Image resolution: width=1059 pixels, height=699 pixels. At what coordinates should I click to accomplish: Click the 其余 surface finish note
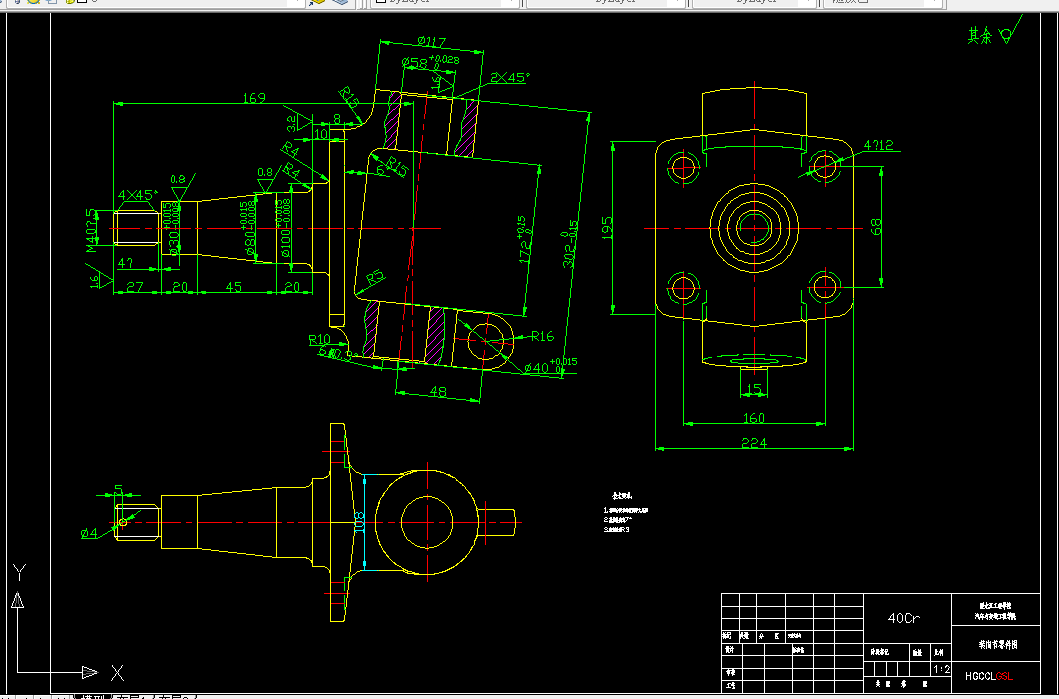(980, 35)
